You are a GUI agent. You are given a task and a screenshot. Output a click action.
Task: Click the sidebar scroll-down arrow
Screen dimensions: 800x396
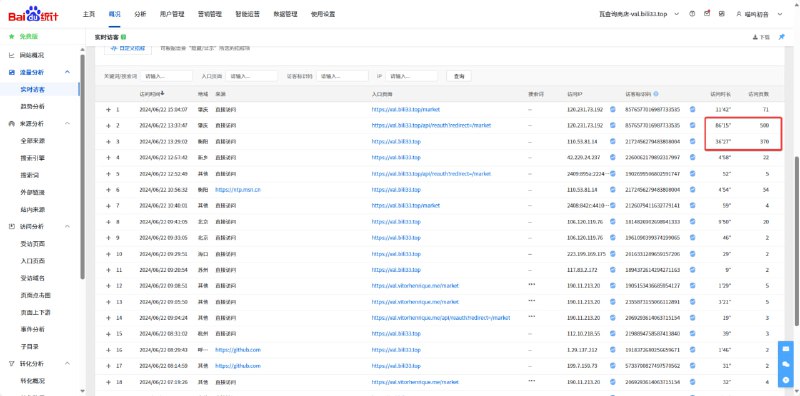(82, 391)
